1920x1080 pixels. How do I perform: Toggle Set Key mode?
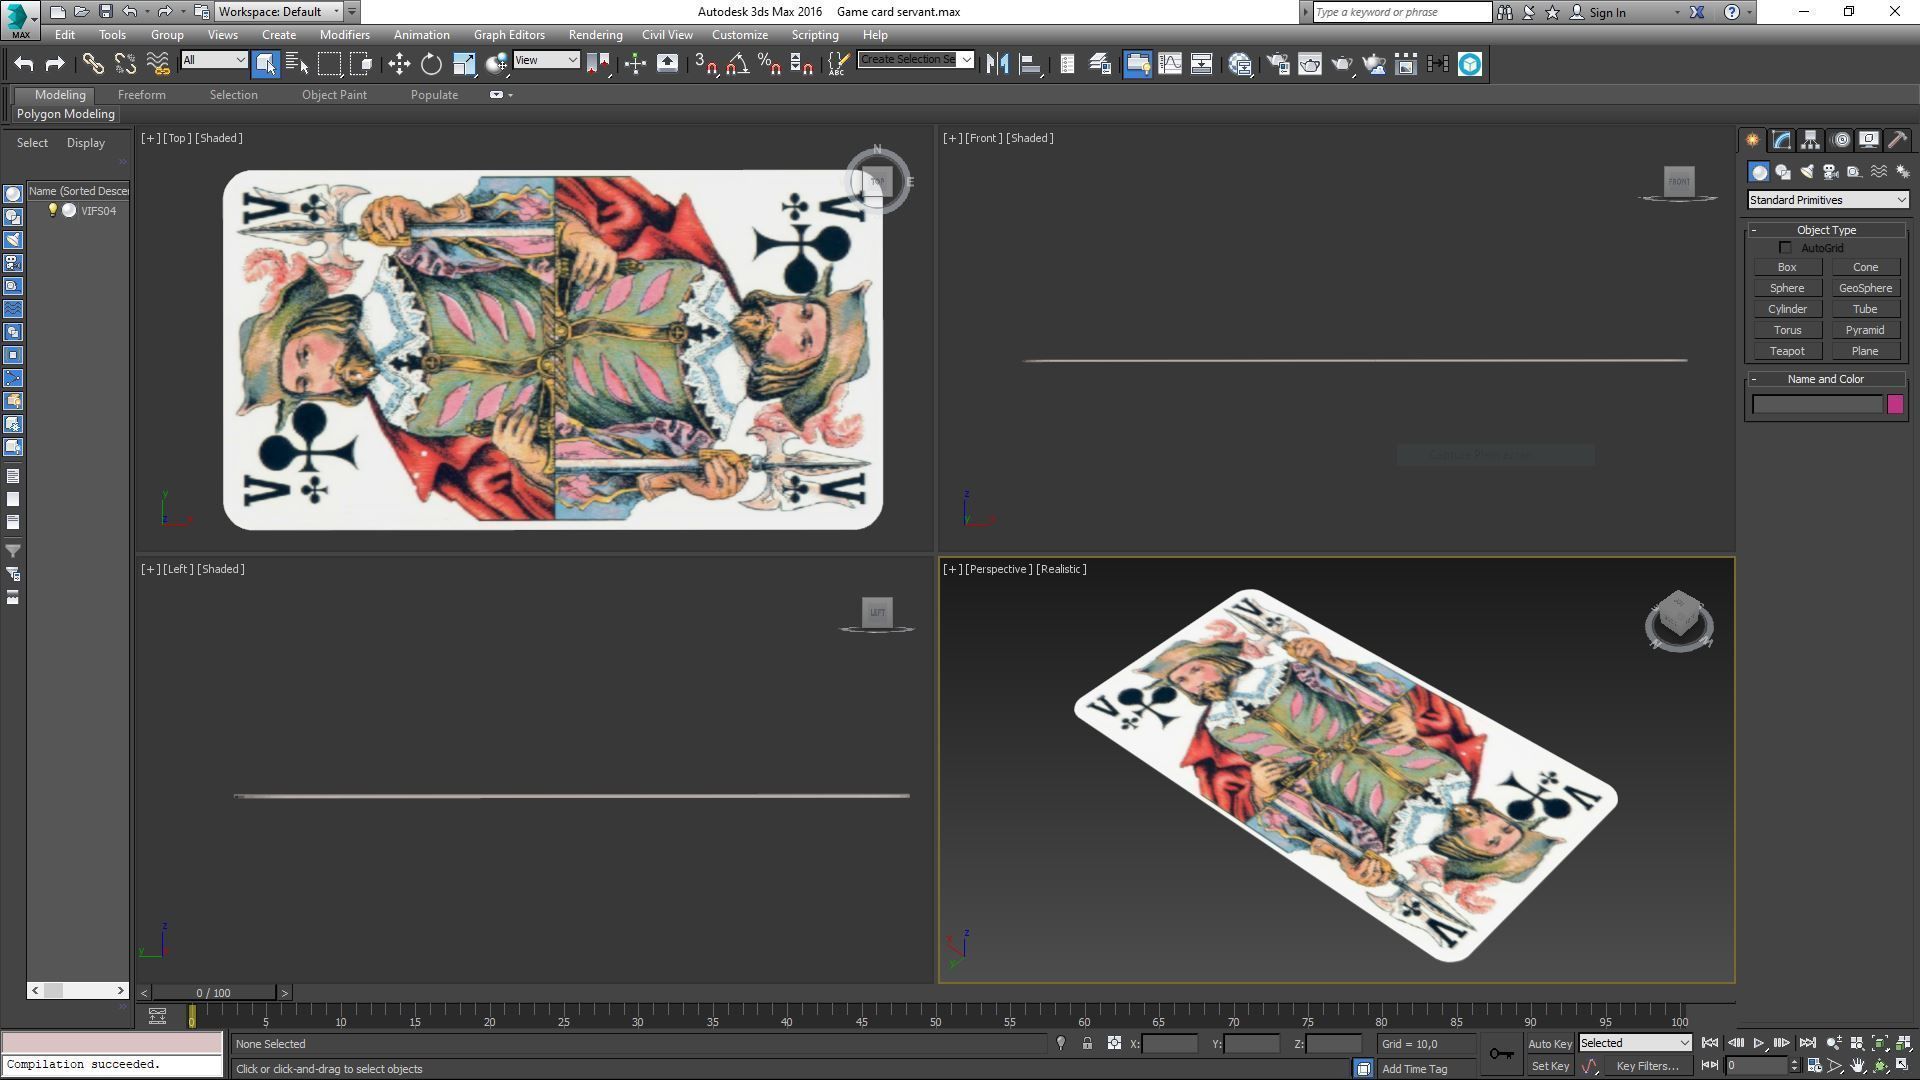click(x=1549, y=1066)
